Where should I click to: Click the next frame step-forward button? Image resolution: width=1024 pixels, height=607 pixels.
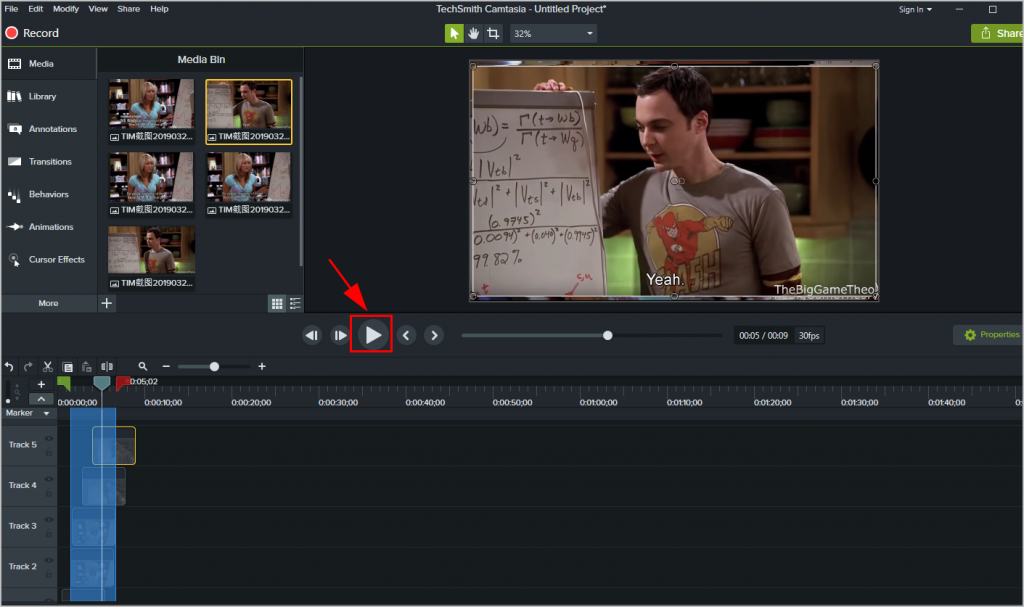(x=340, y=335)
